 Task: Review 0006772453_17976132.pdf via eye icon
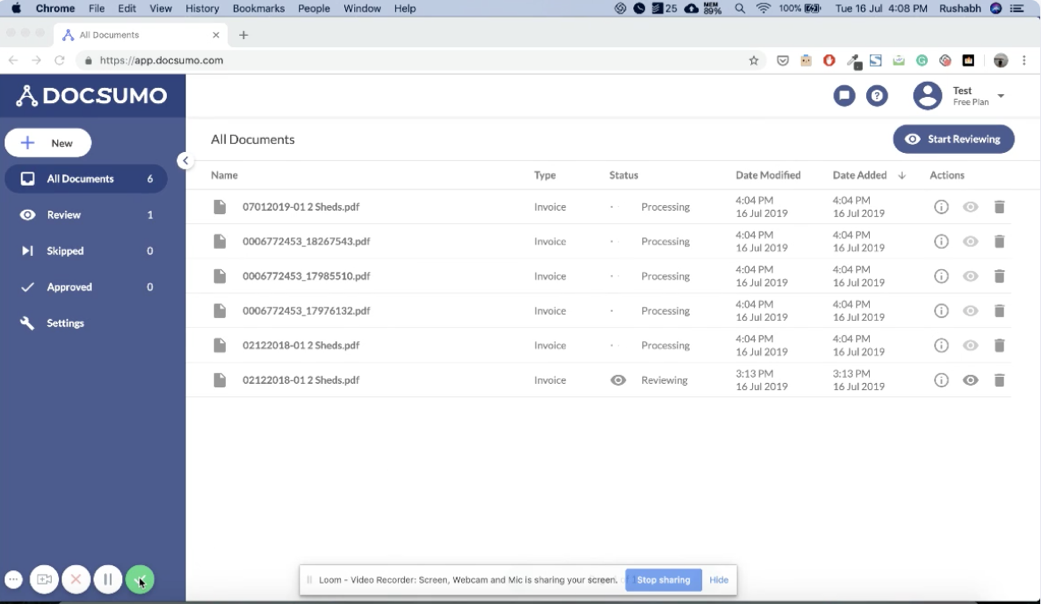[970, 311]
